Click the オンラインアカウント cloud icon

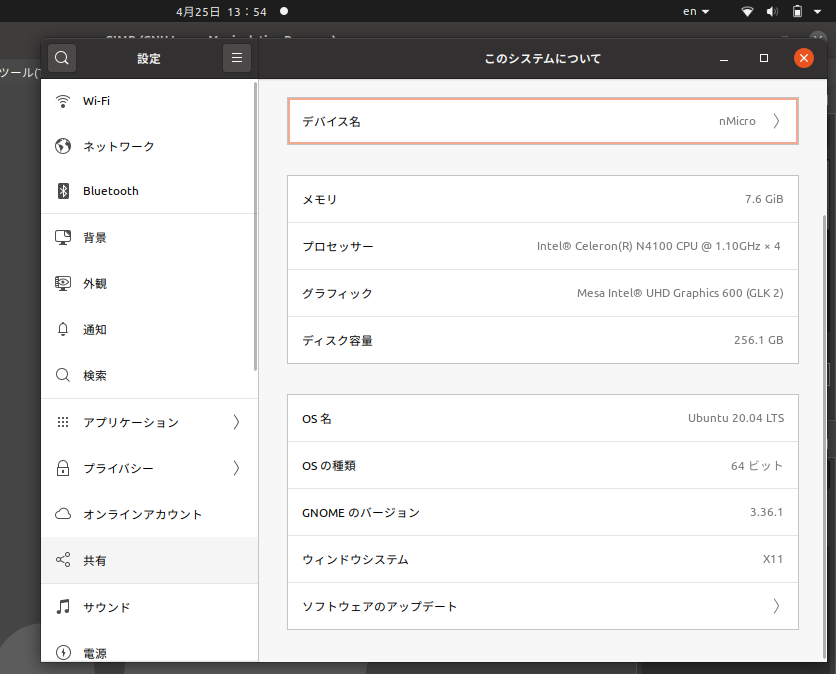tap(62, 514)
